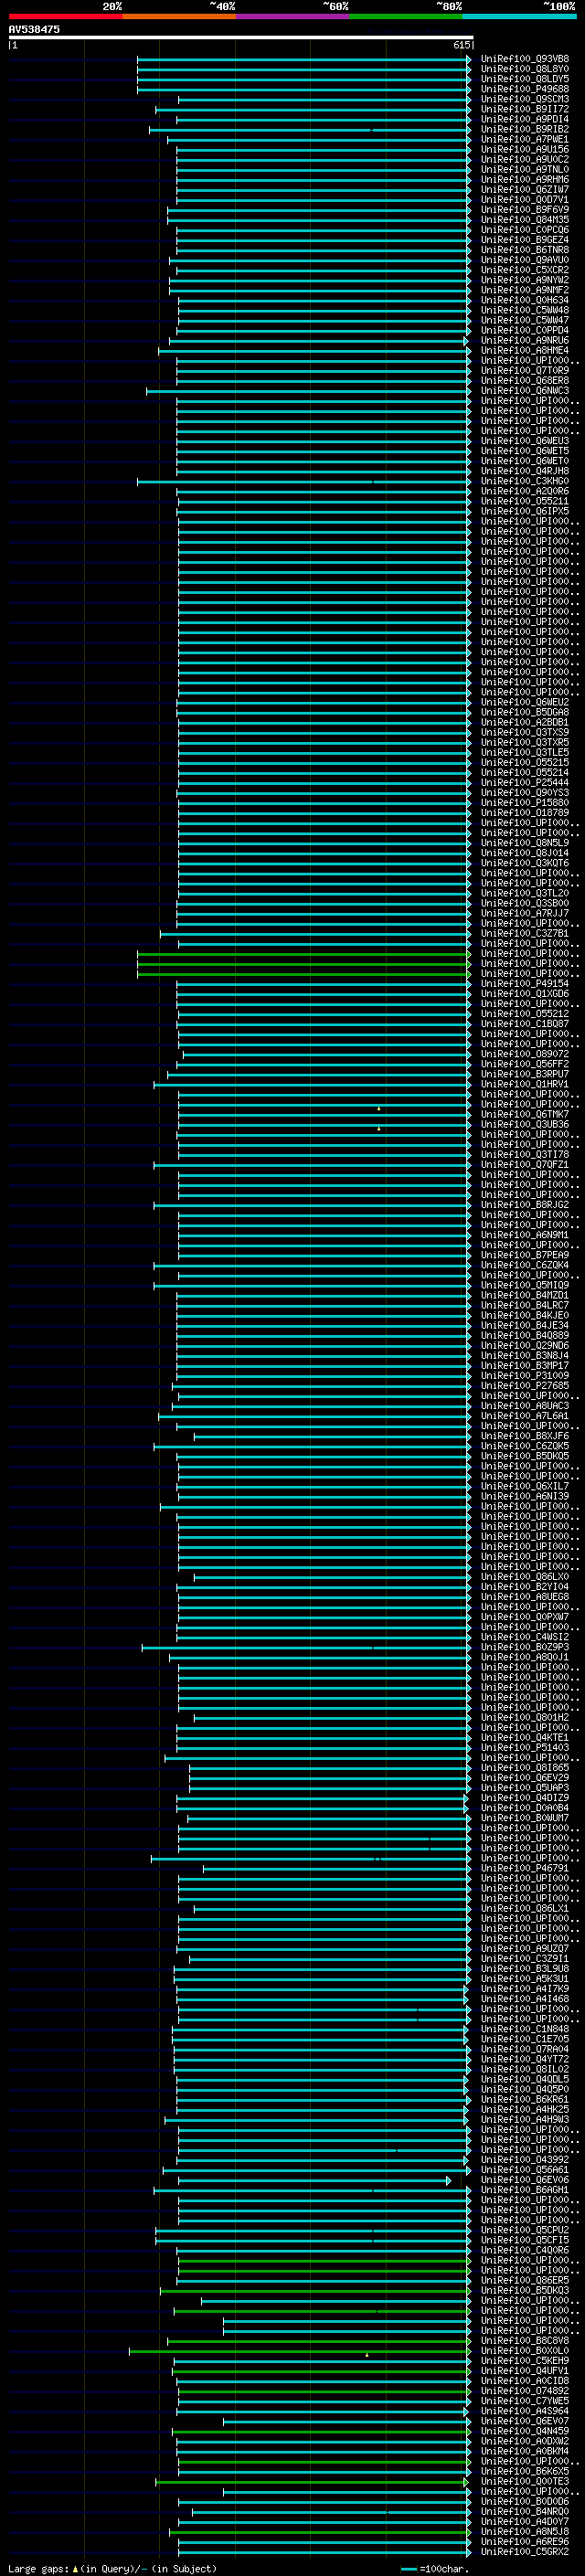
Task: Click hit label UniRef100_A9U156
Action: coord(525,149)
